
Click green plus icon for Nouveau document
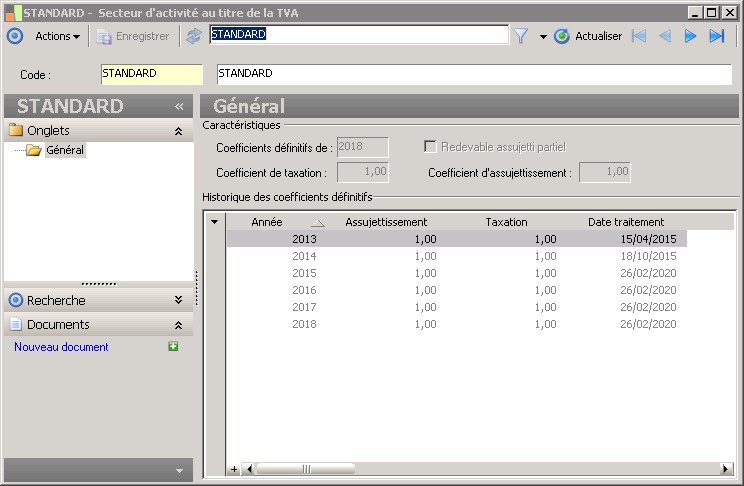click(173, 347)
